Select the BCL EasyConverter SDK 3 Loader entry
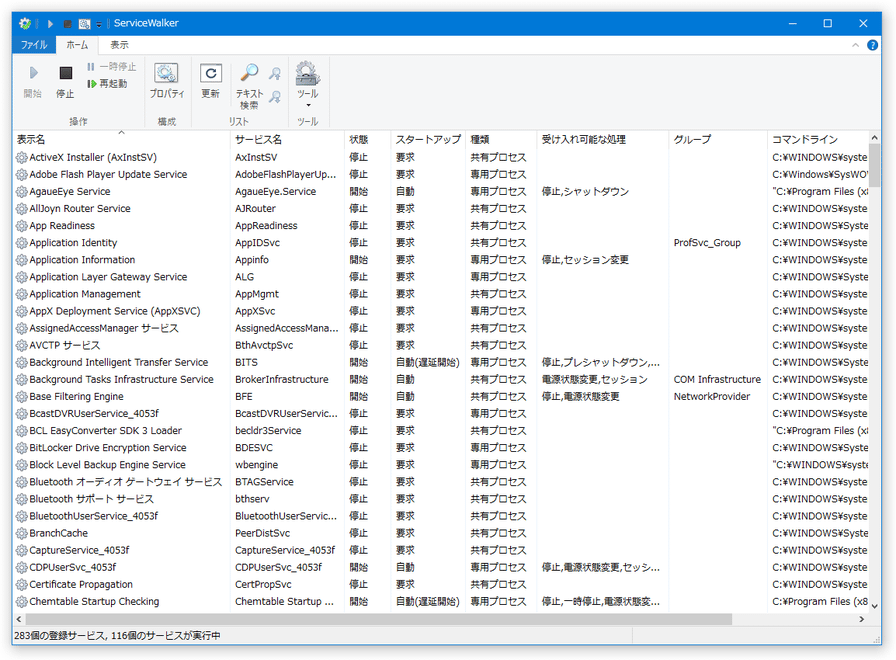The width and height of the screenshot is (896, 660). point(105,431)
